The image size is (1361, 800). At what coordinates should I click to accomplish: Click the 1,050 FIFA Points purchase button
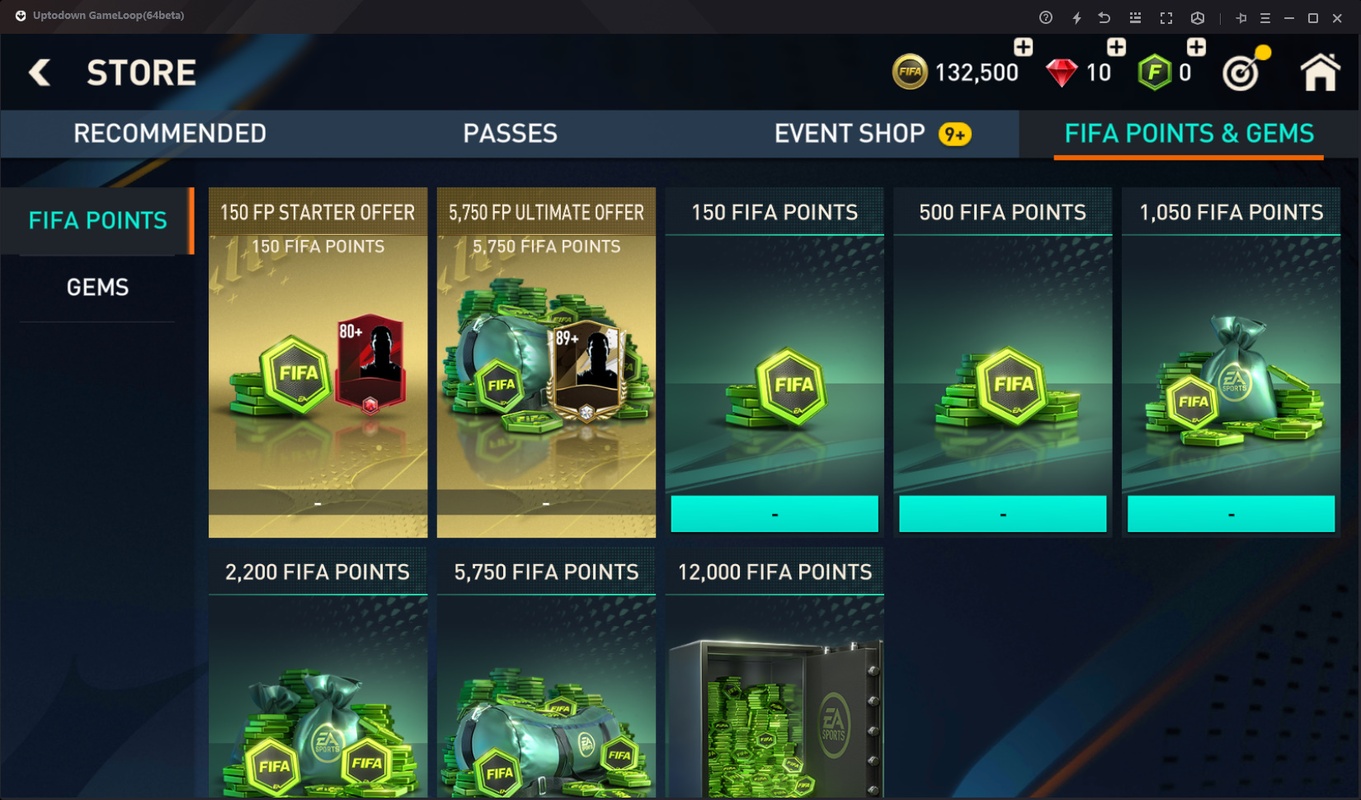(1230, 514)
